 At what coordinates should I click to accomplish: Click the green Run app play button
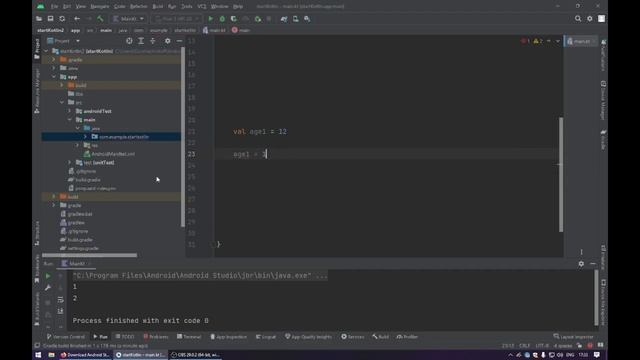tap(211, 19)
